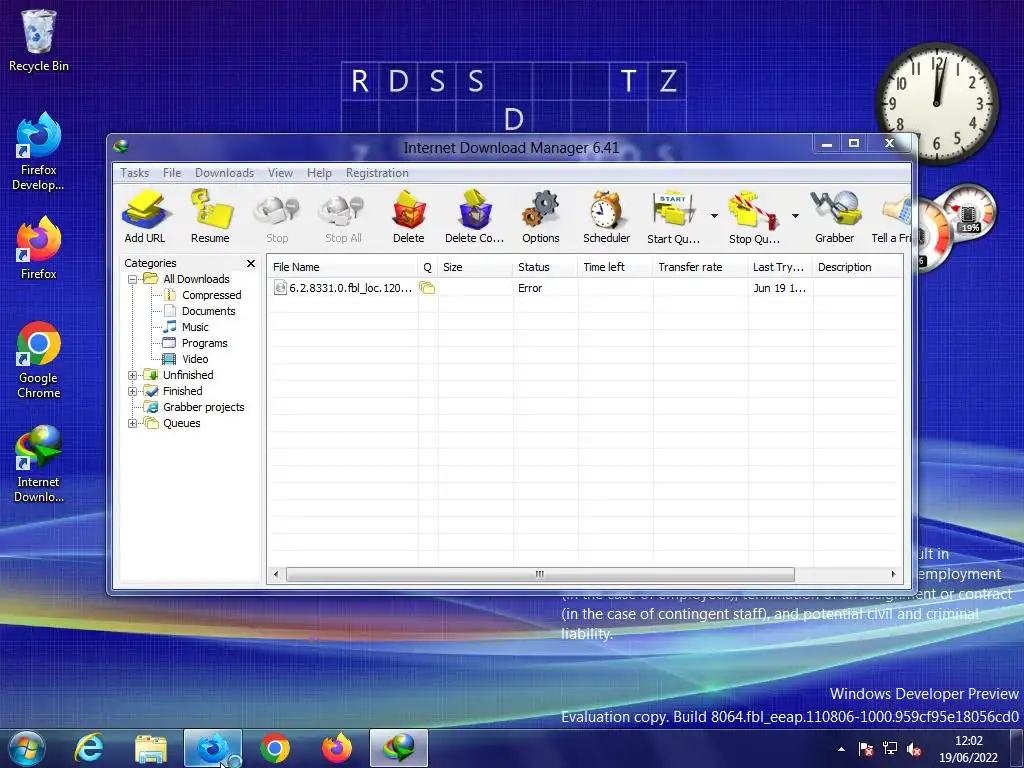
Task: Expand the Unfinished category node
Action: click(x=133, y=376)
